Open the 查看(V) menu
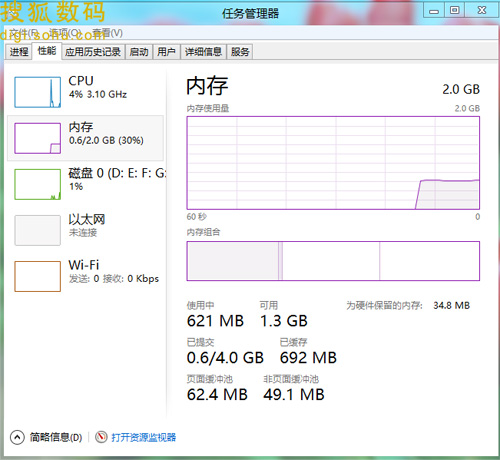 107,33
